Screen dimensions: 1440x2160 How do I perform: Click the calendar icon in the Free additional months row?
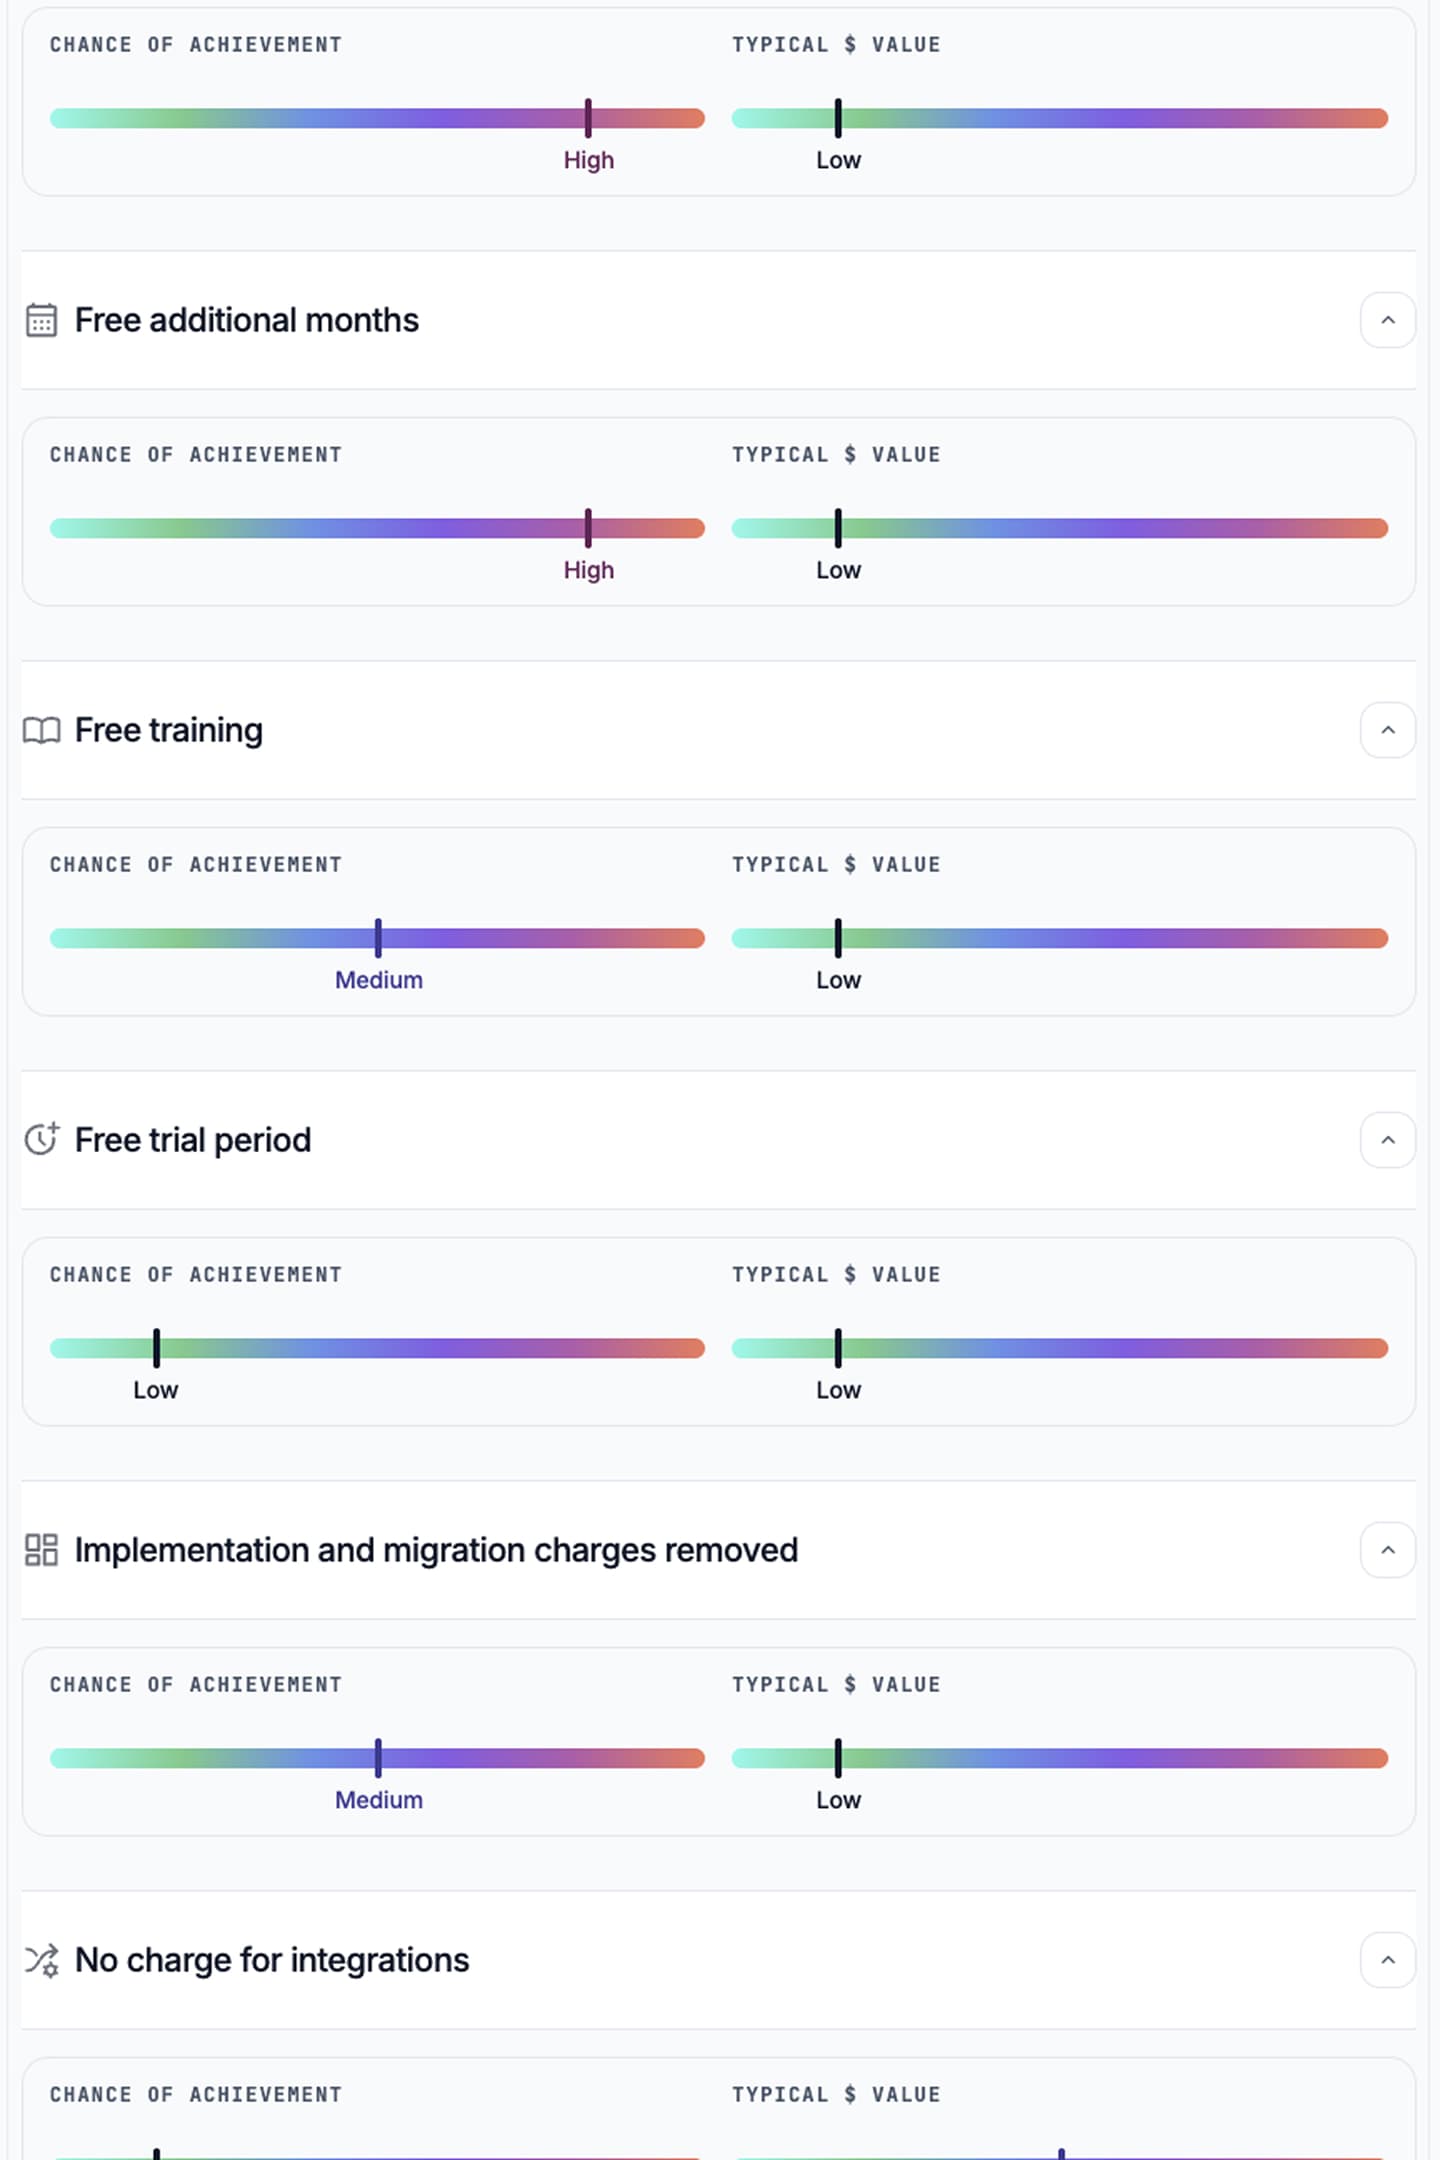click(41, 318)
